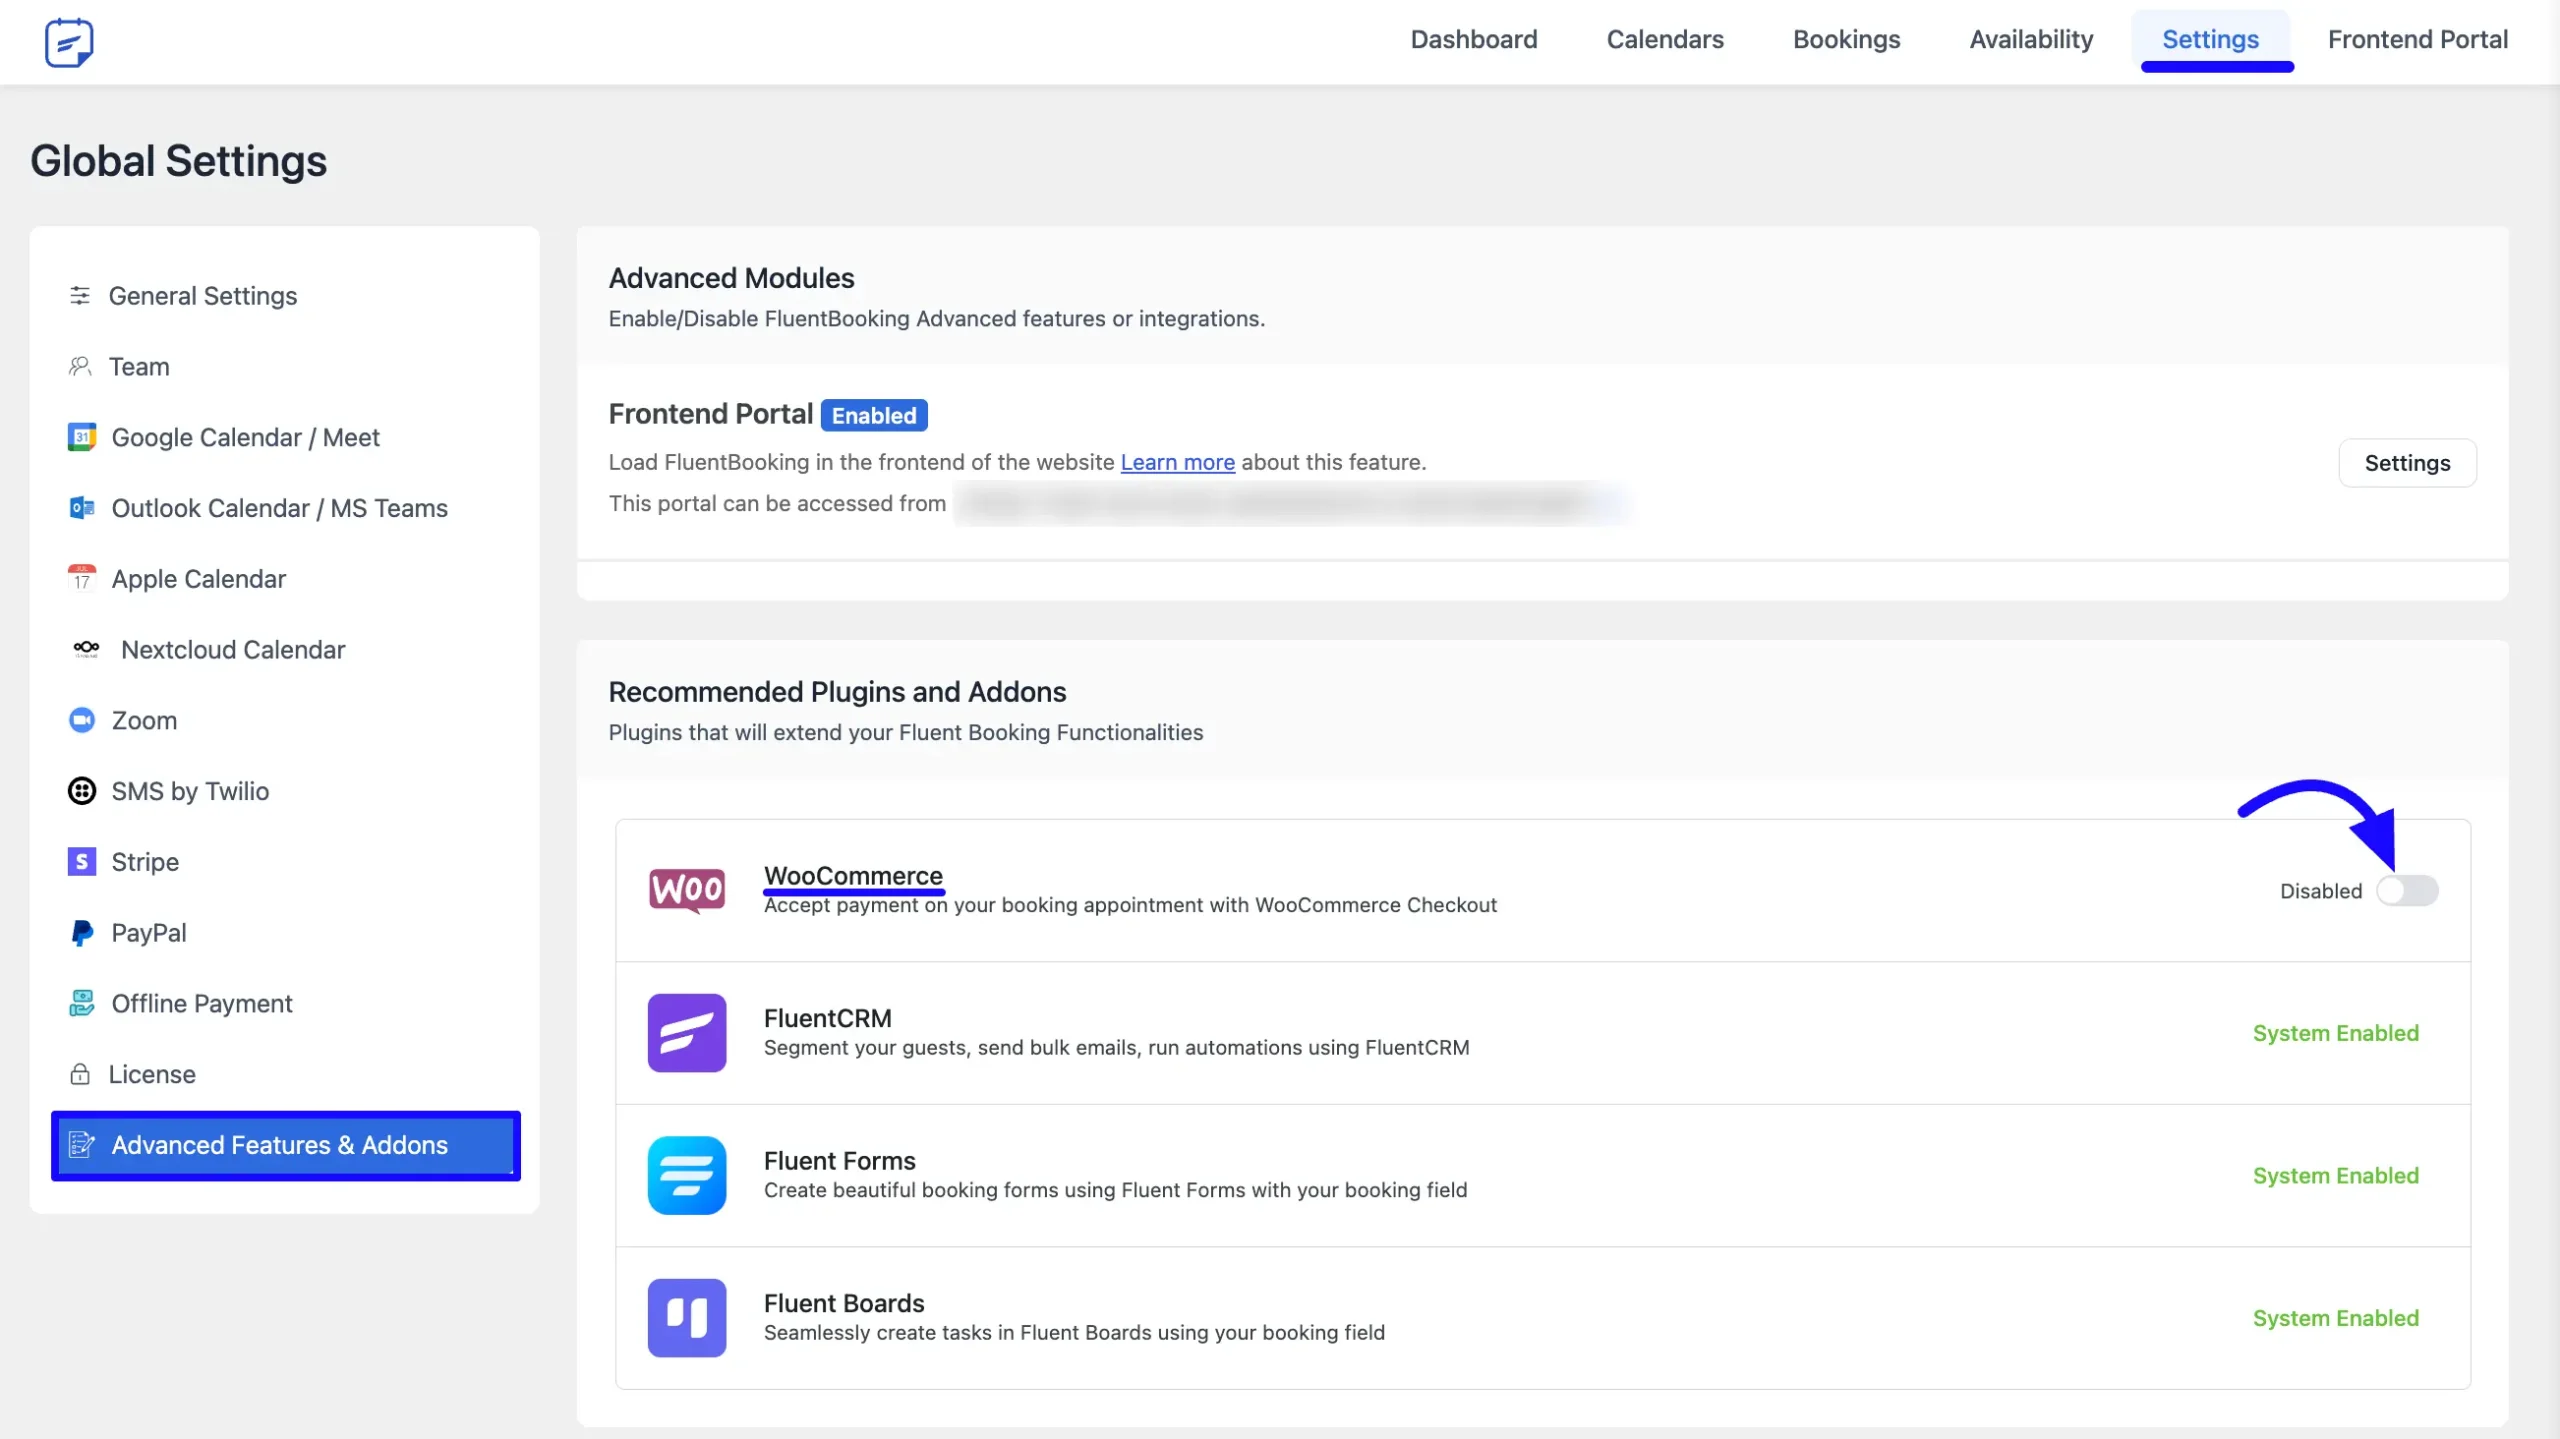
Task: Click the WooCommerce Woo logo
Action: pos(687,890)
